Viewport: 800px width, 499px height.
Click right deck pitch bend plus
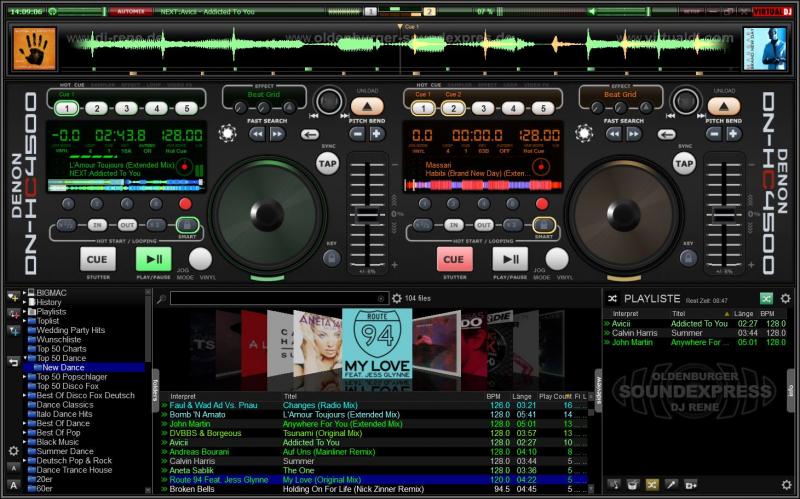[734, 134]
